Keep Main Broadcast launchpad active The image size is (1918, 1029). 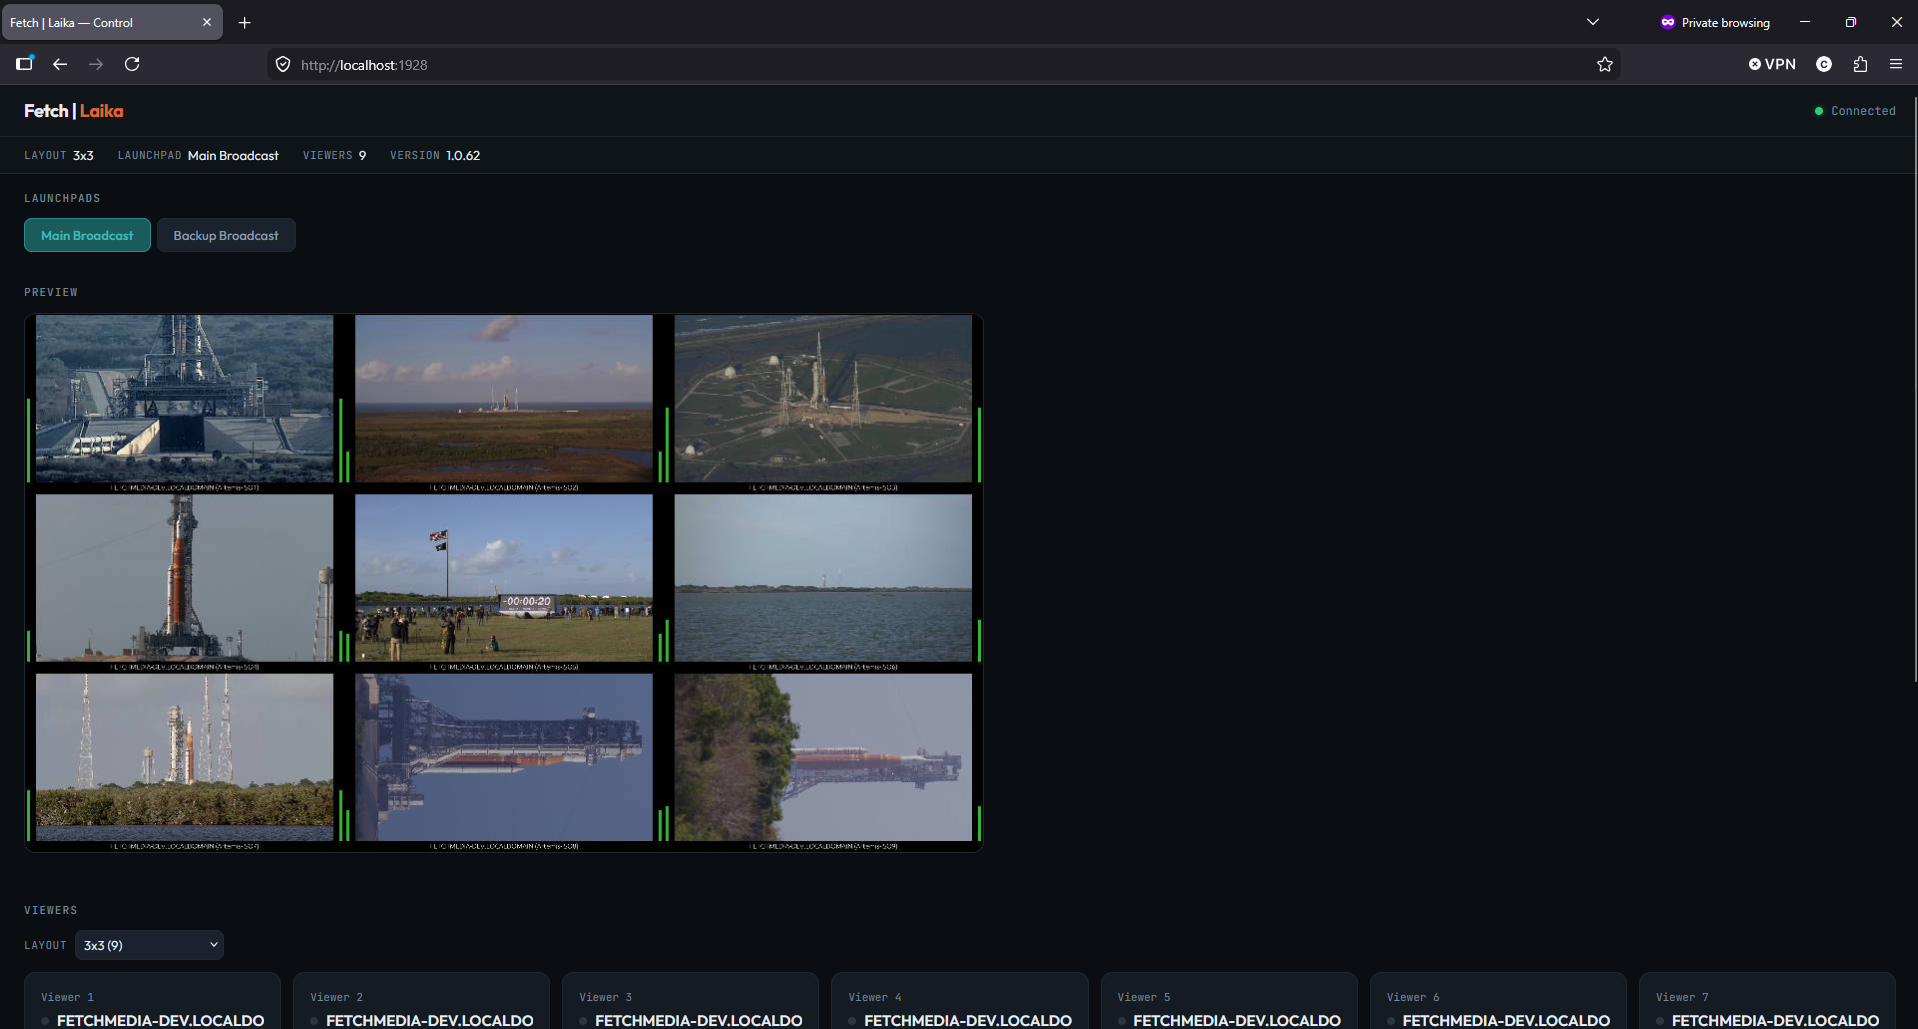87,235
